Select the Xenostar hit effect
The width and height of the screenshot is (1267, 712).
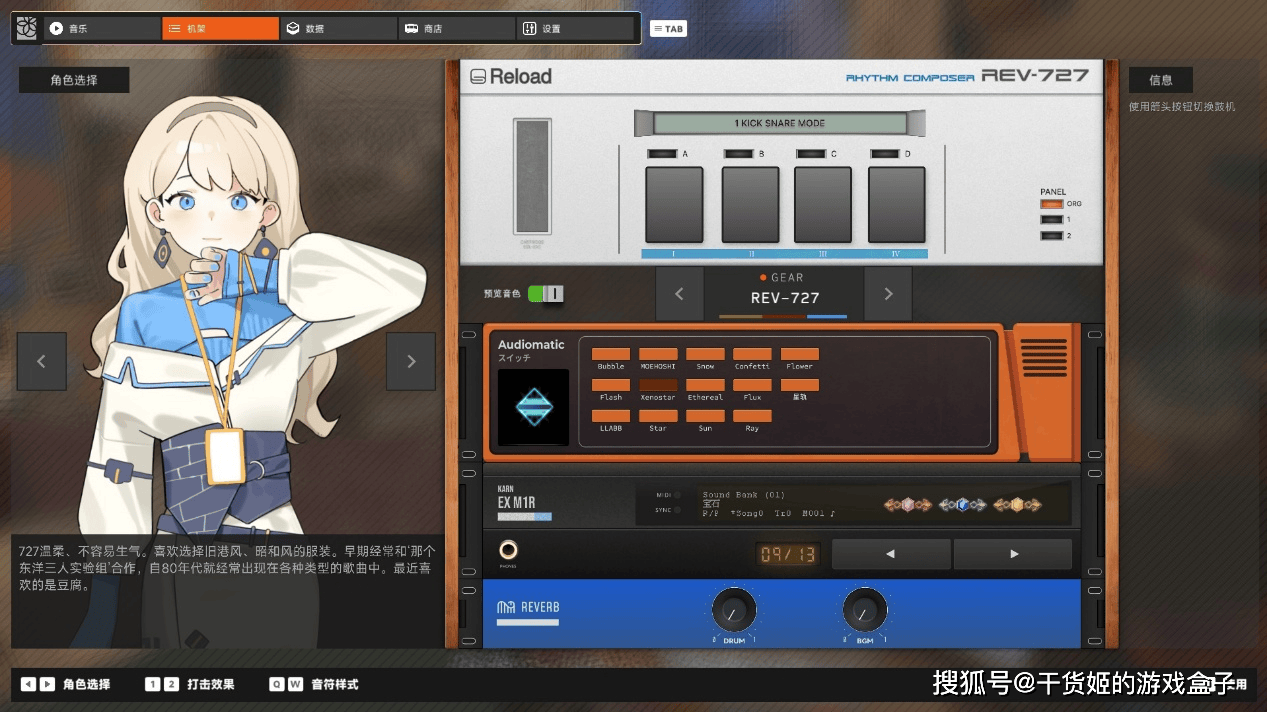pyautogui.click(x=658, y=385)
